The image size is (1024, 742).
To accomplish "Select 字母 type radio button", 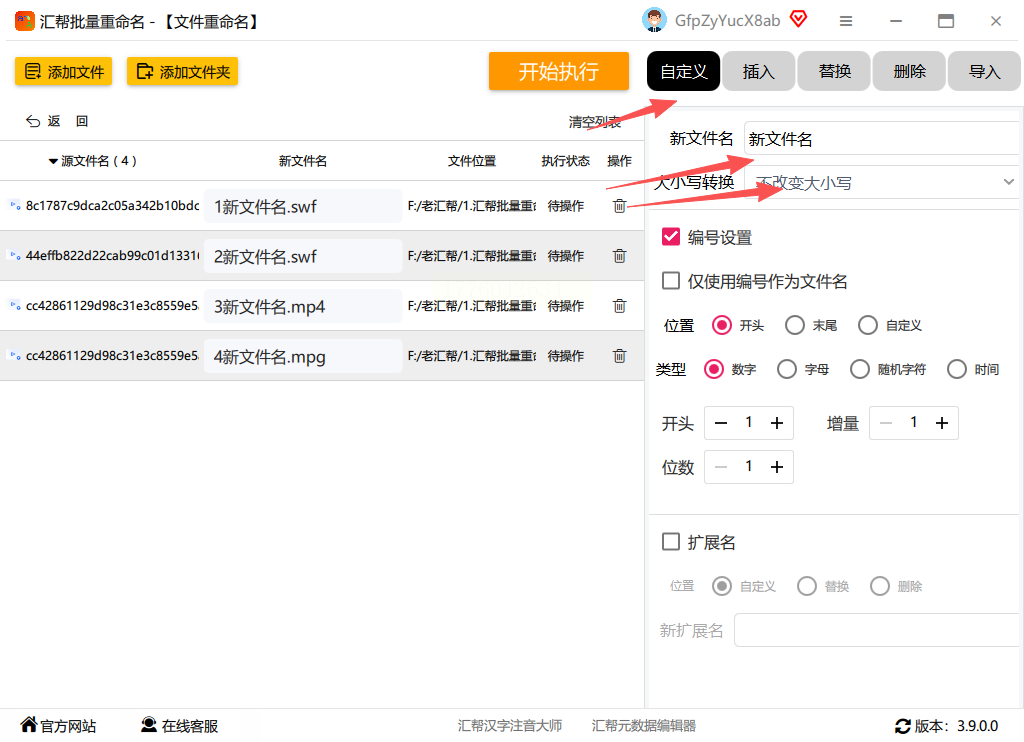I will click(x=787, y=370).
